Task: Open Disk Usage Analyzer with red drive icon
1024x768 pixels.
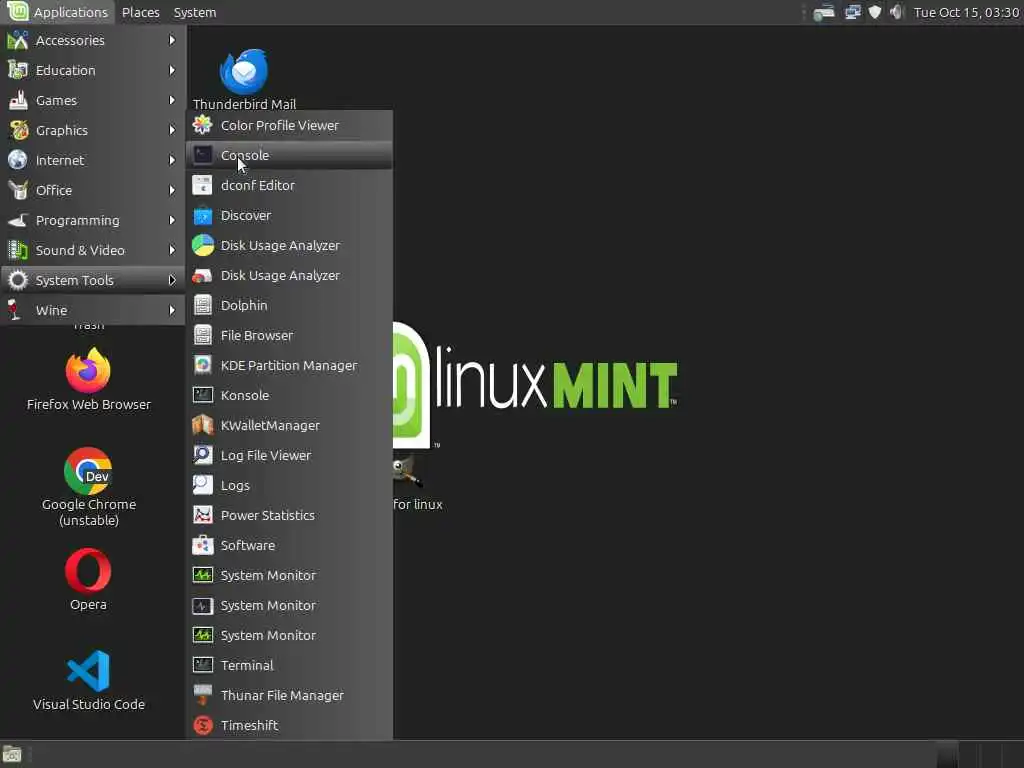Action: point(289,276)
